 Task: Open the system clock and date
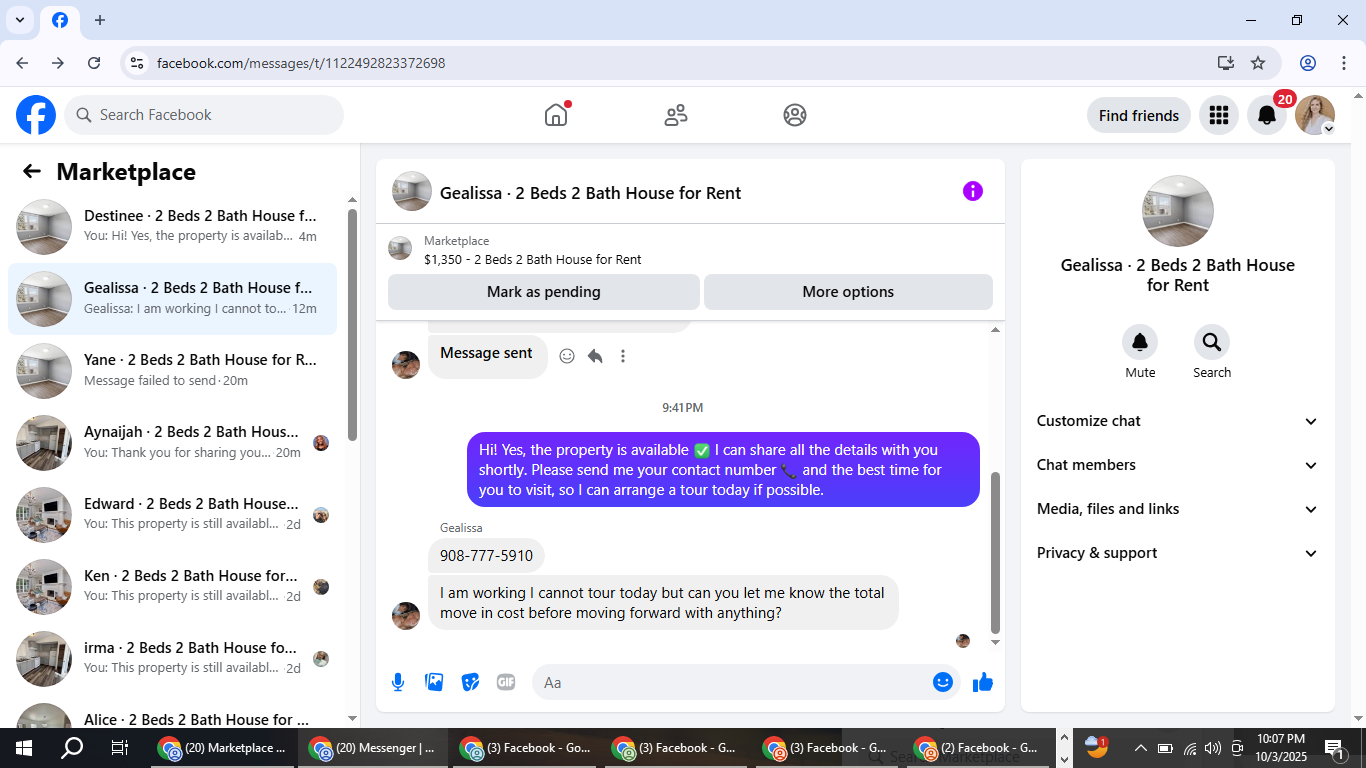tap(1281, 748)
